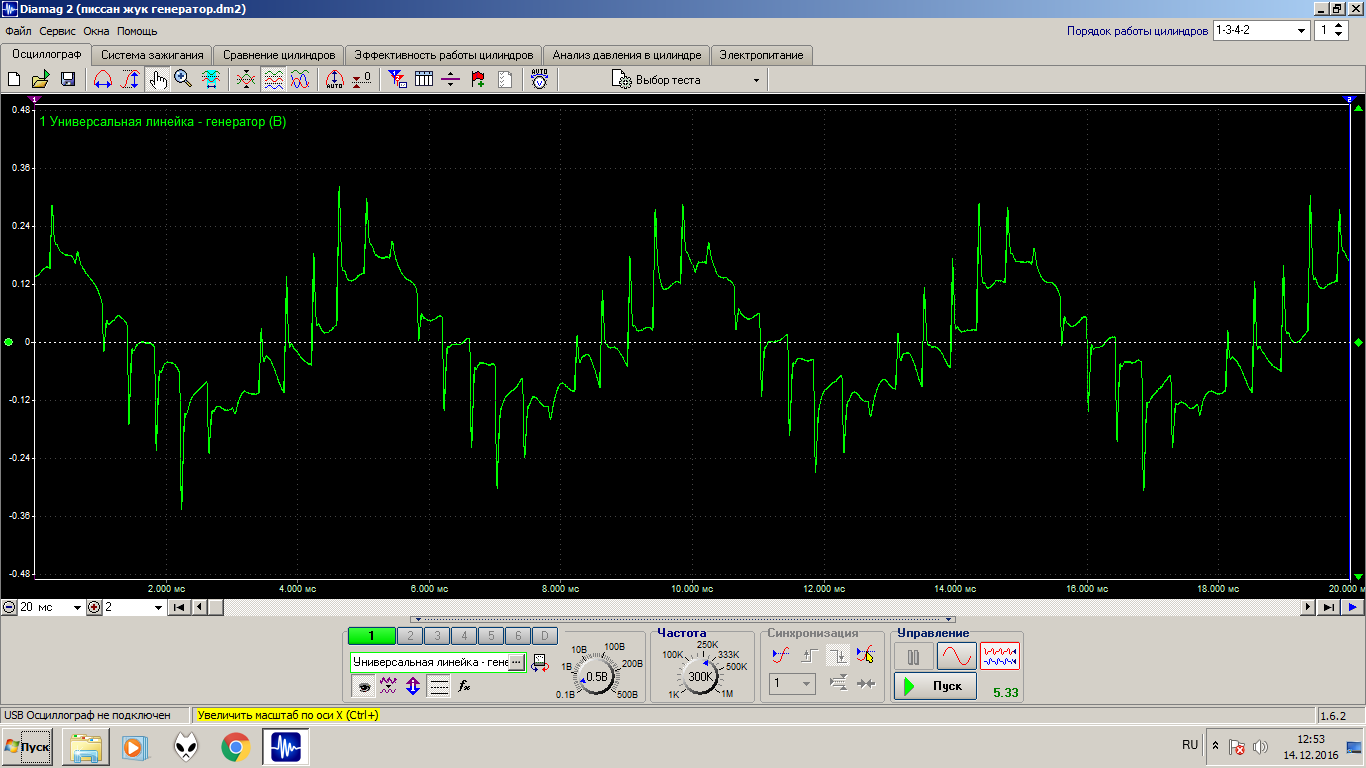
Task: Select channel 1 green button
Action: pos(371,636)
